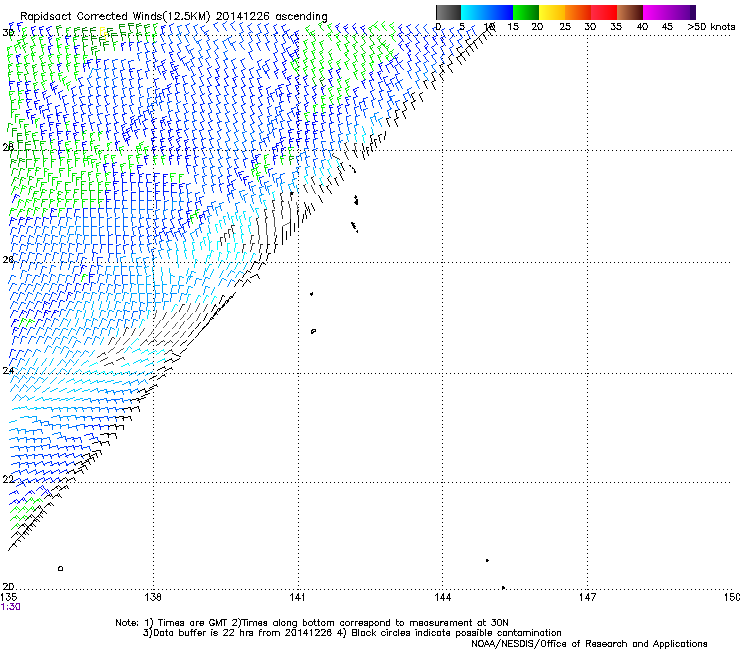
Task: Click the yellow wind barb near 30N
Action: pyautogui.click(x=103, y=32)
